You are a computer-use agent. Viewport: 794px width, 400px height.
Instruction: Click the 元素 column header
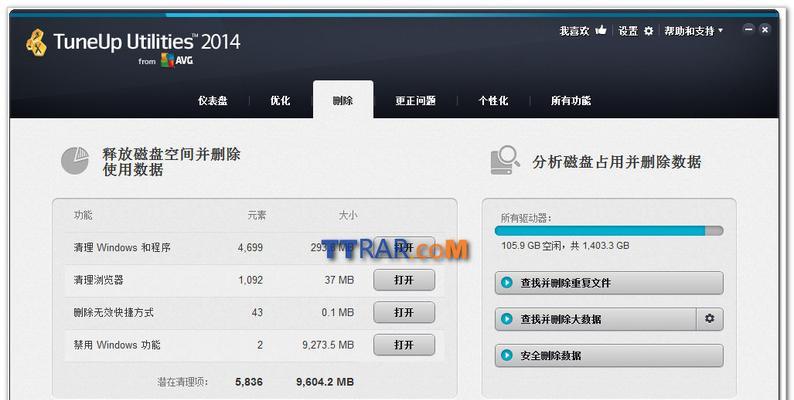point(257,215)
